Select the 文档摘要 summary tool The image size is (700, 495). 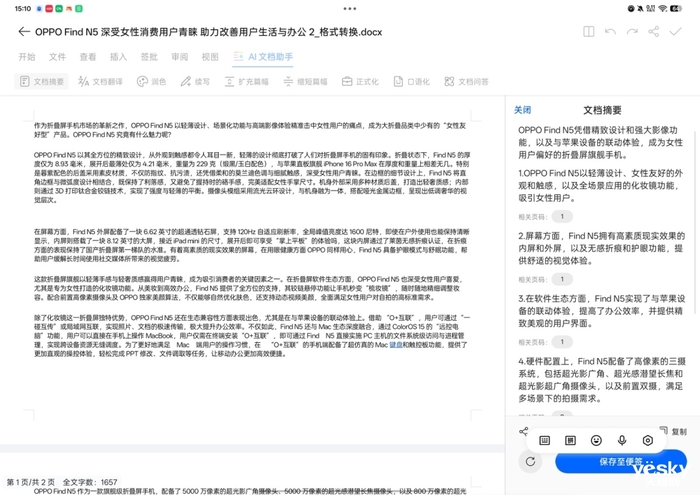tap(42, 81)
